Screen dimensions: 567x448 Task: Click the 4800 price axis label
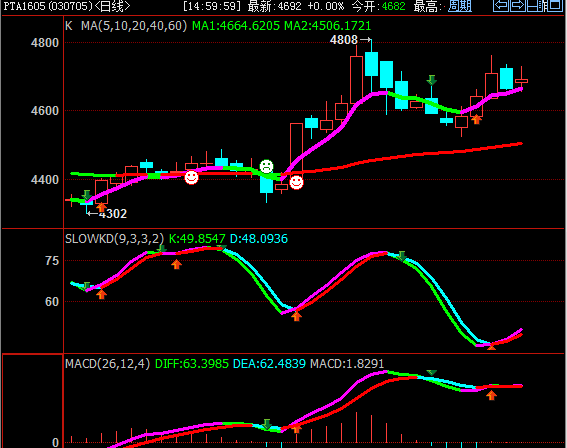(45, 43)
